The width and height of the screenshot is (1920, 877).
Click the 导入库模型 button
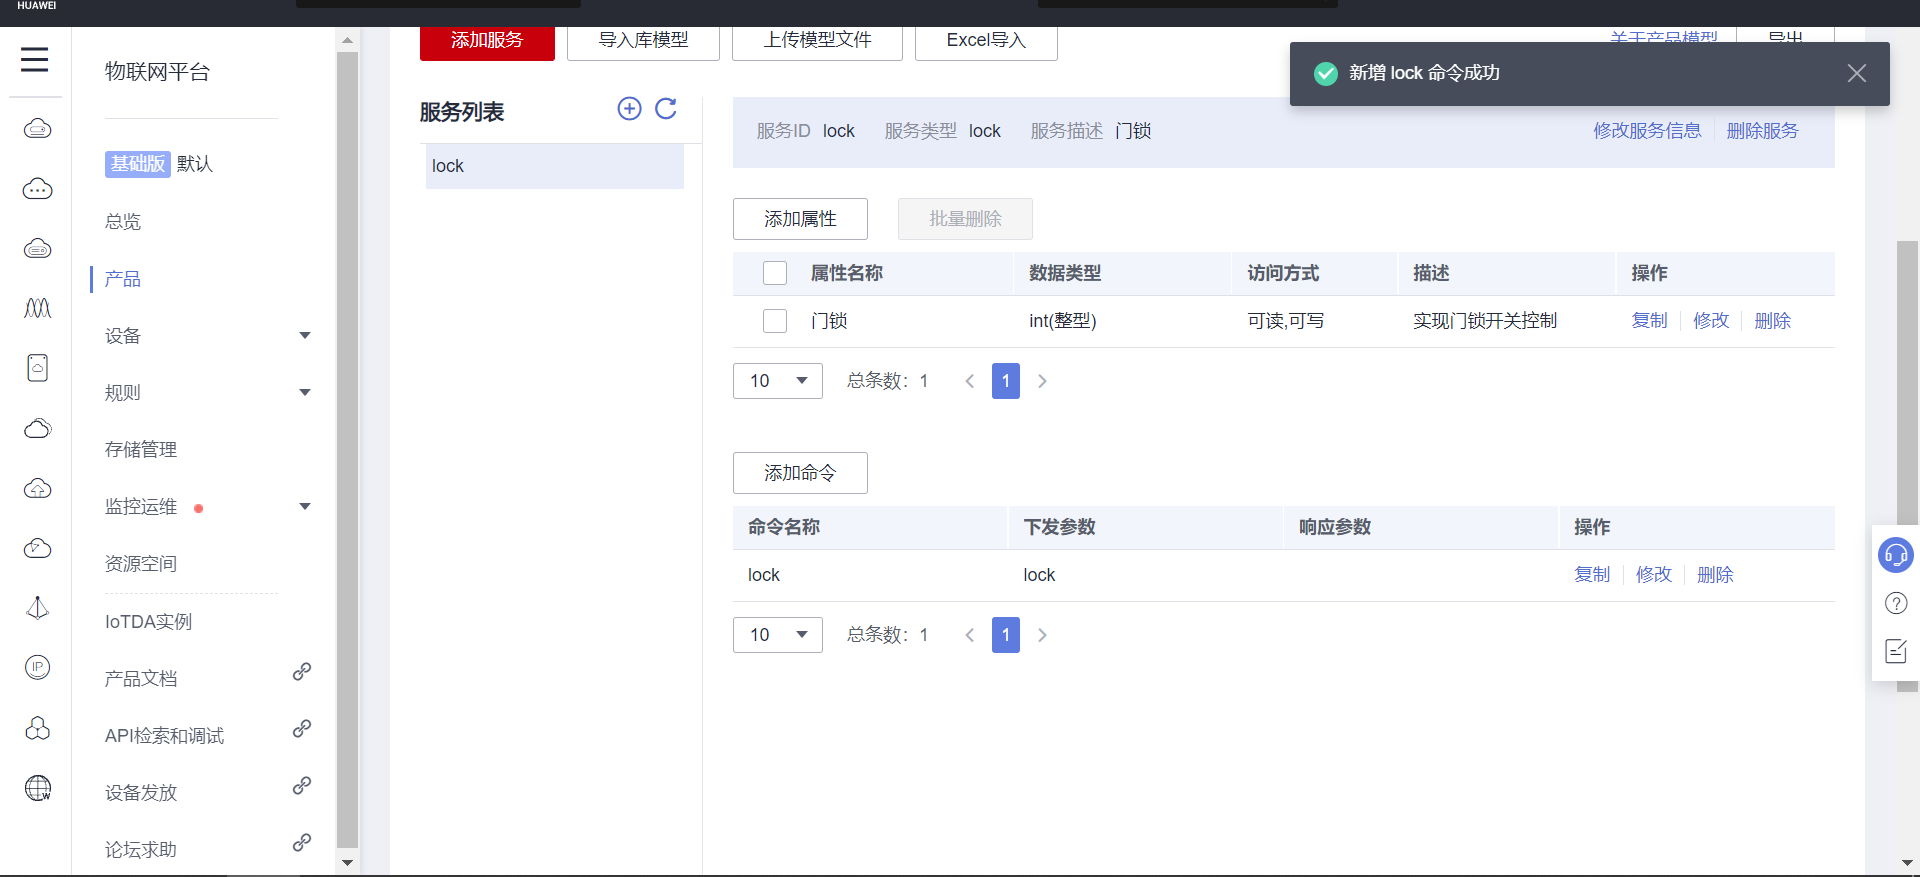coord(643,41)
